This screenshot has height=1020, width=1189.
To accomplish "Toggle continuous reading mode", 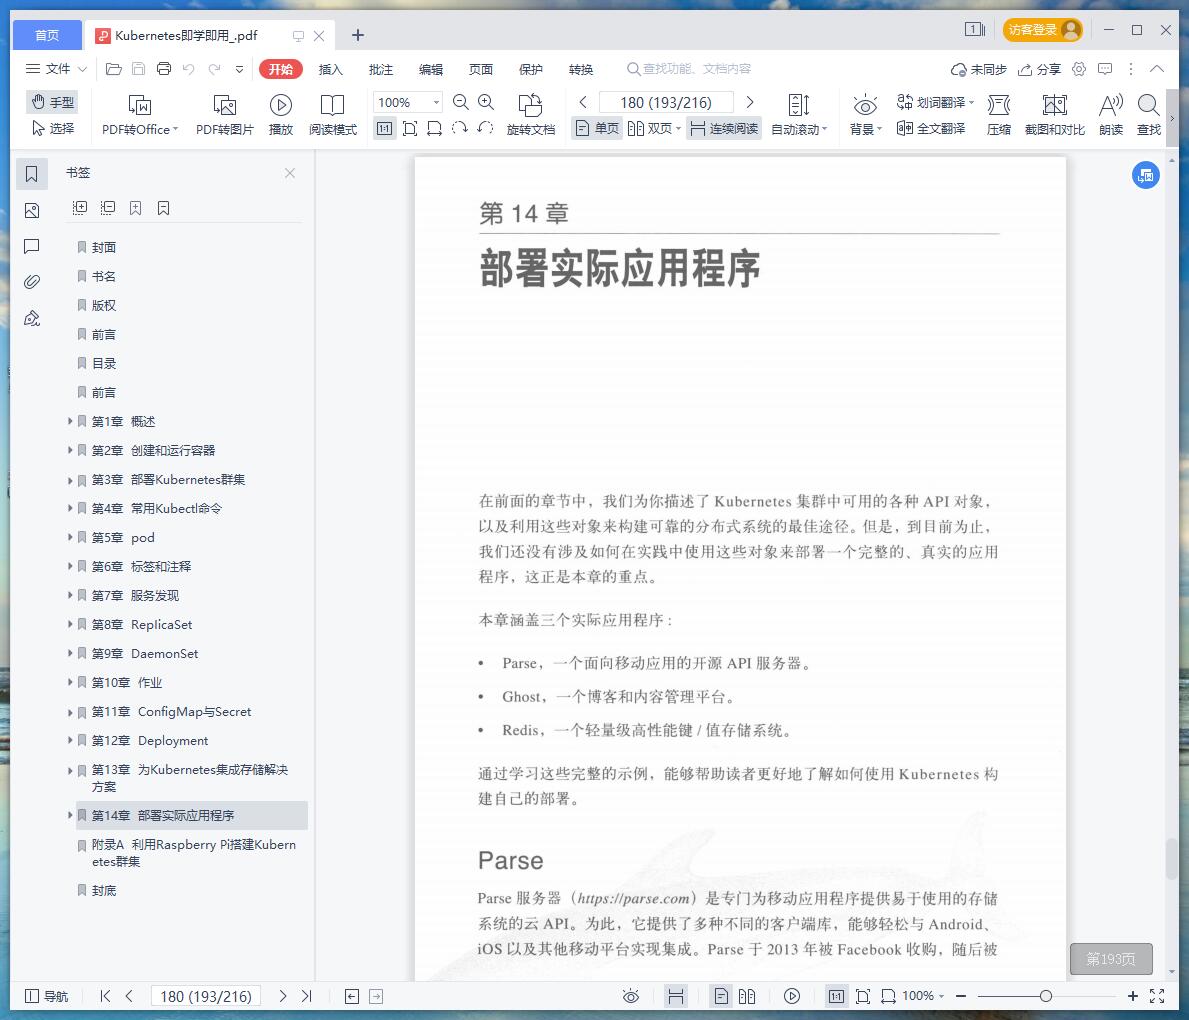I will pos(724,128).
